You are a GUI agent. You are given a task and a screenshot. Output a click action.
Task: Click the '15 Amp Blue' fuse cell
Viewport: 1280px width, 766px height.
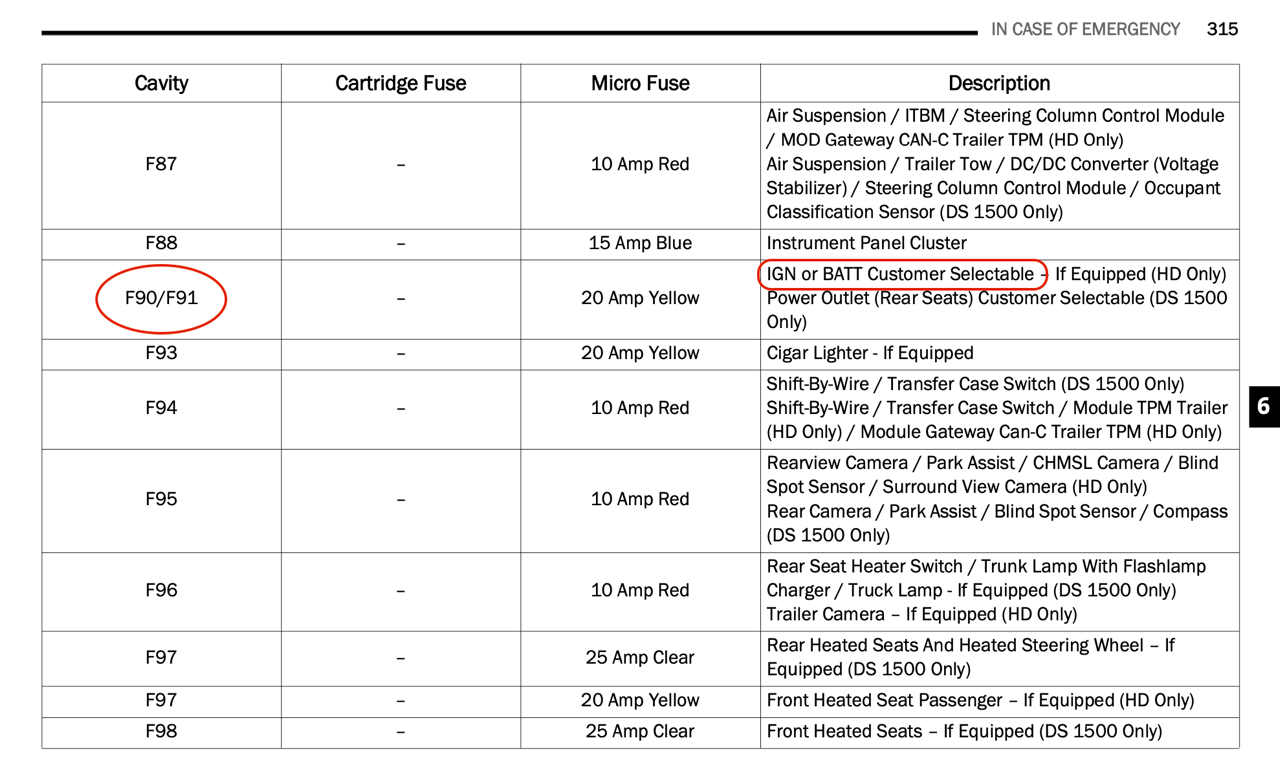[x=640, y=243]
